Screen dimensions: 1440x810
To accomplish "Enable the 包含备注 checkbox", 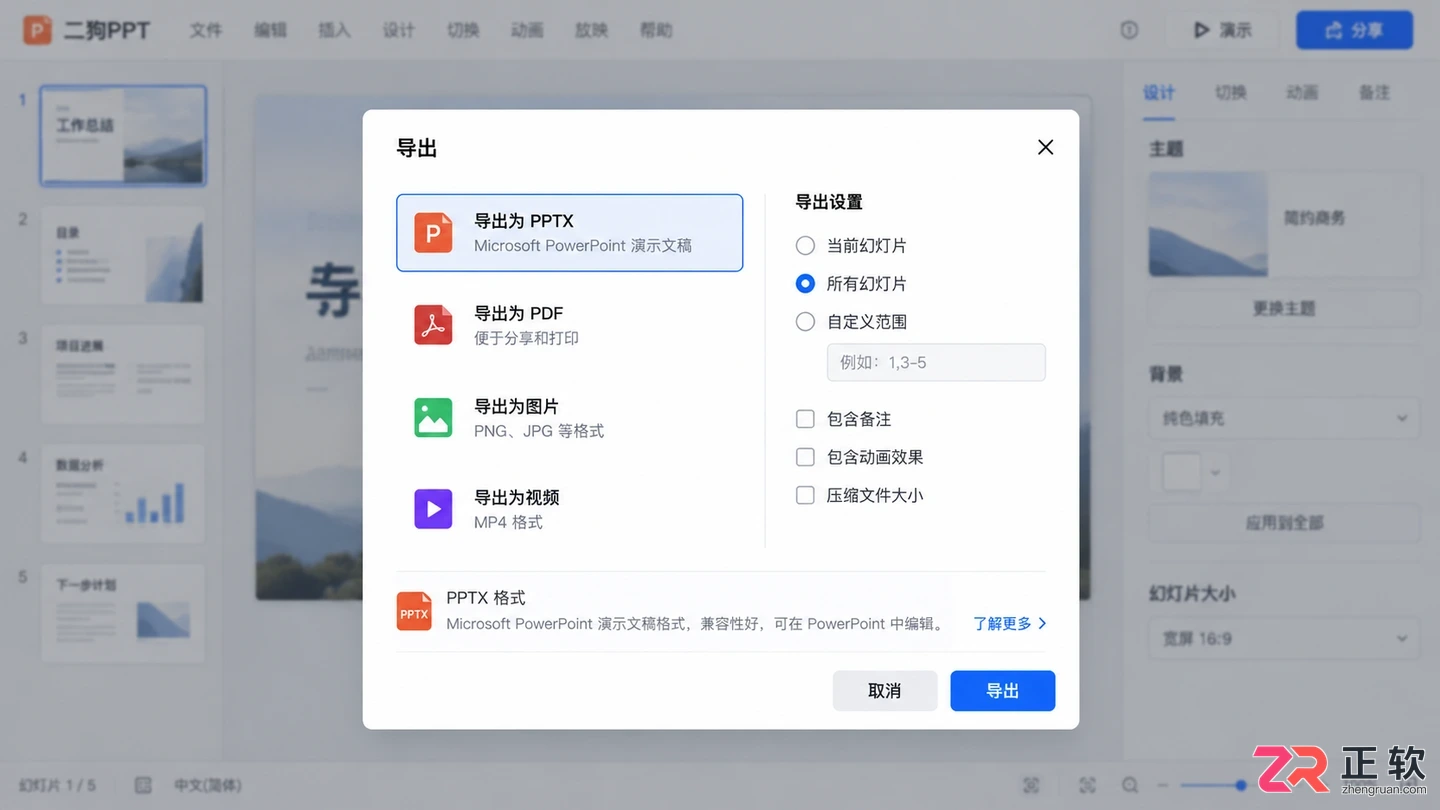I will 805,419.
